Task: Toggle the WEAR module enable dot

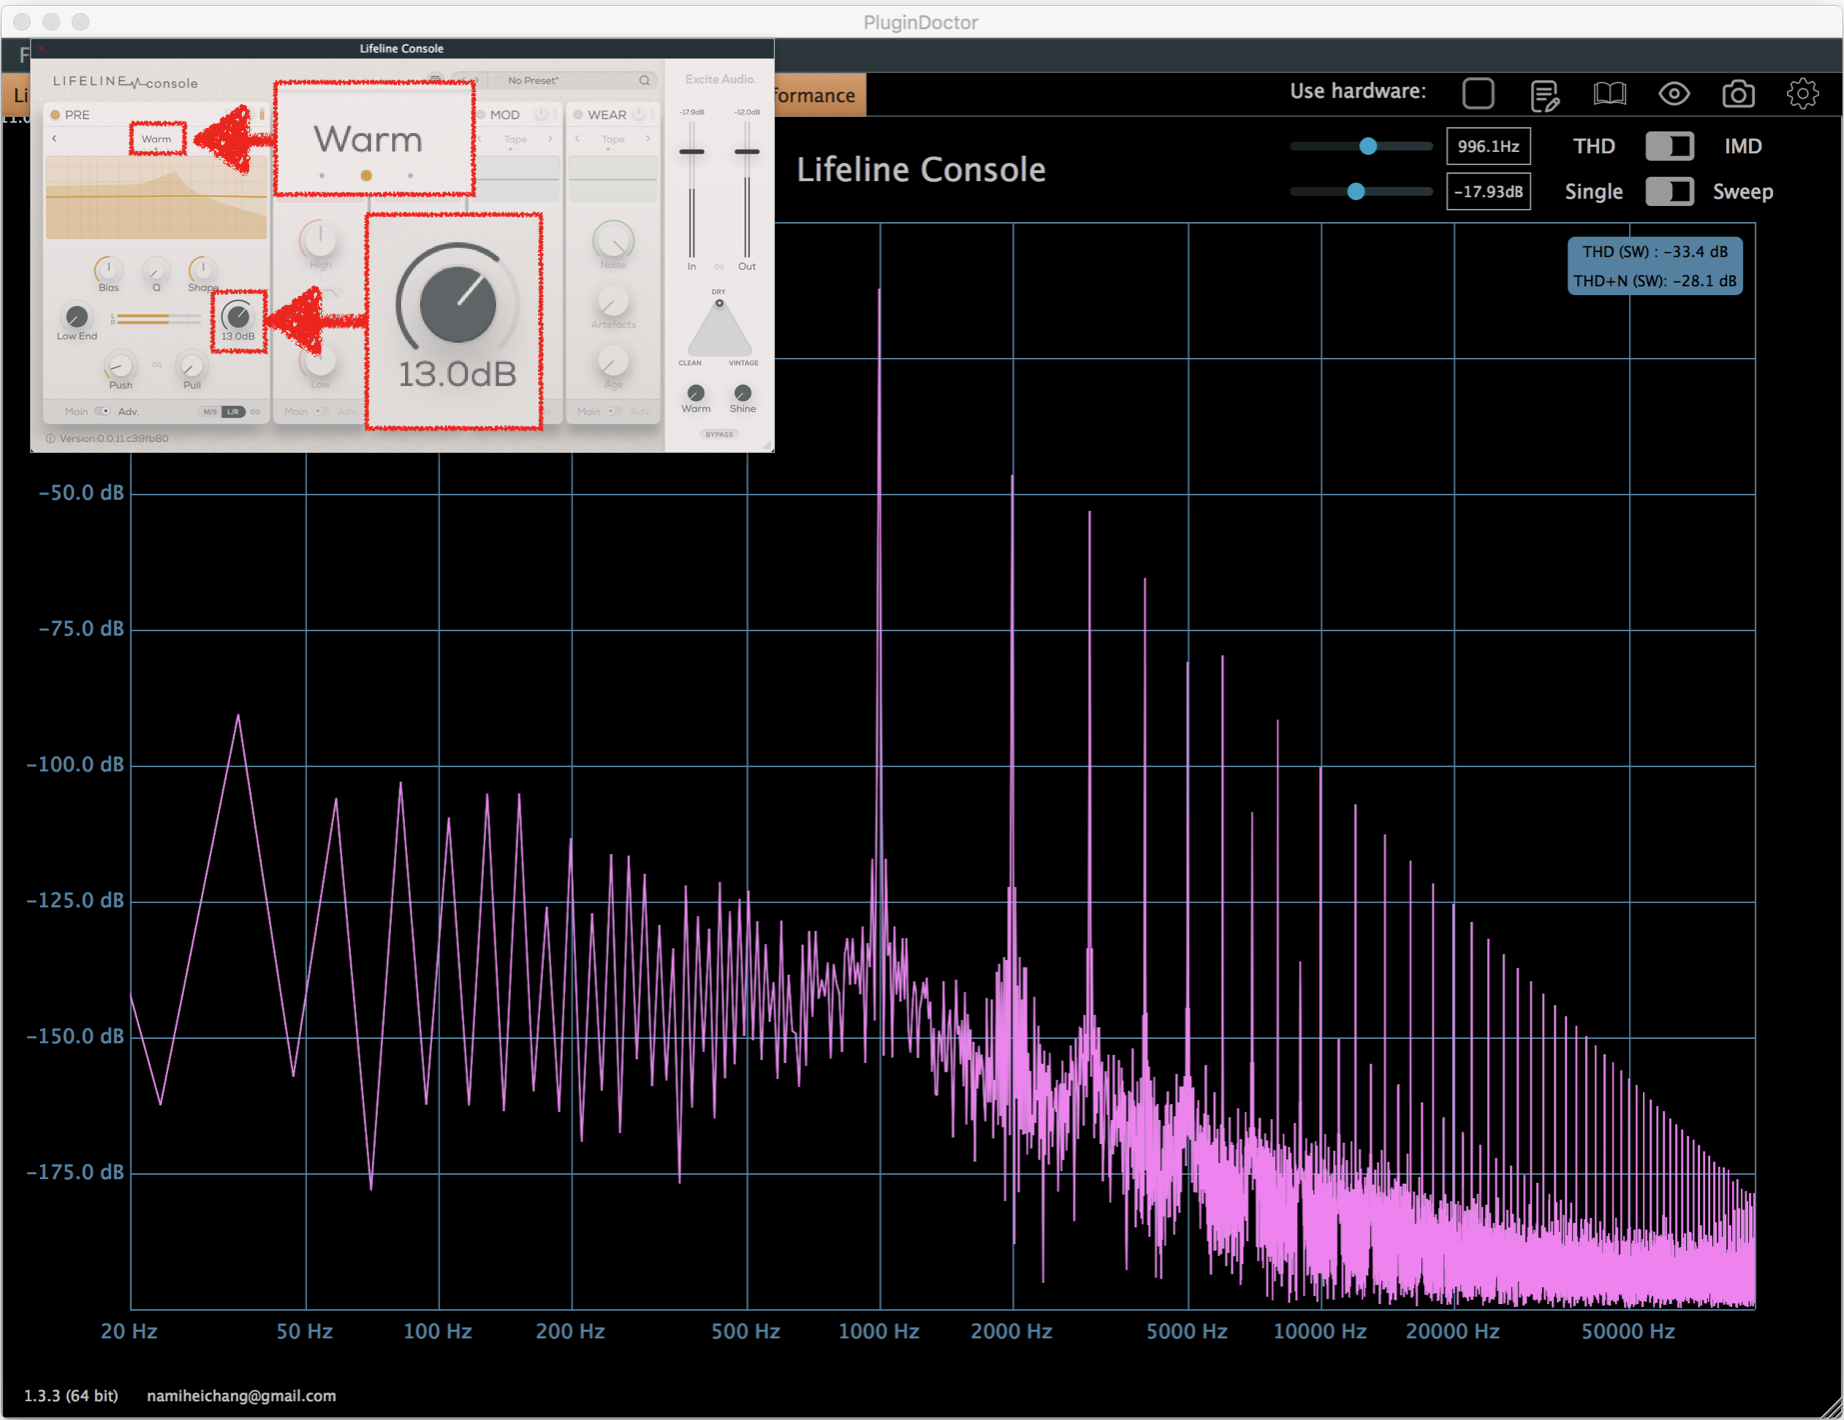Action: pos(578,115)
